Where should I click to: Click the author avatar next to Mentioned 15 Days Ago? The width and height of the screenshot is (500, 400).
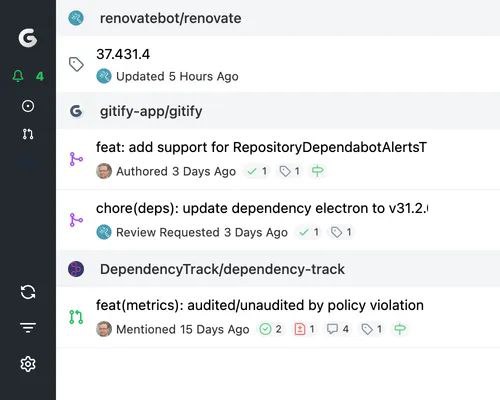[x=104, y=329]
